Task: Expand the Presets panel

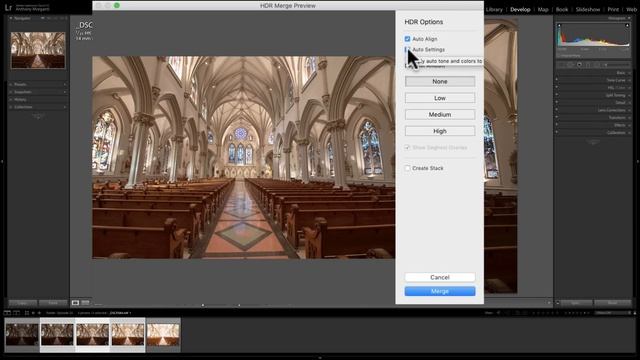Action: (38, 84)
